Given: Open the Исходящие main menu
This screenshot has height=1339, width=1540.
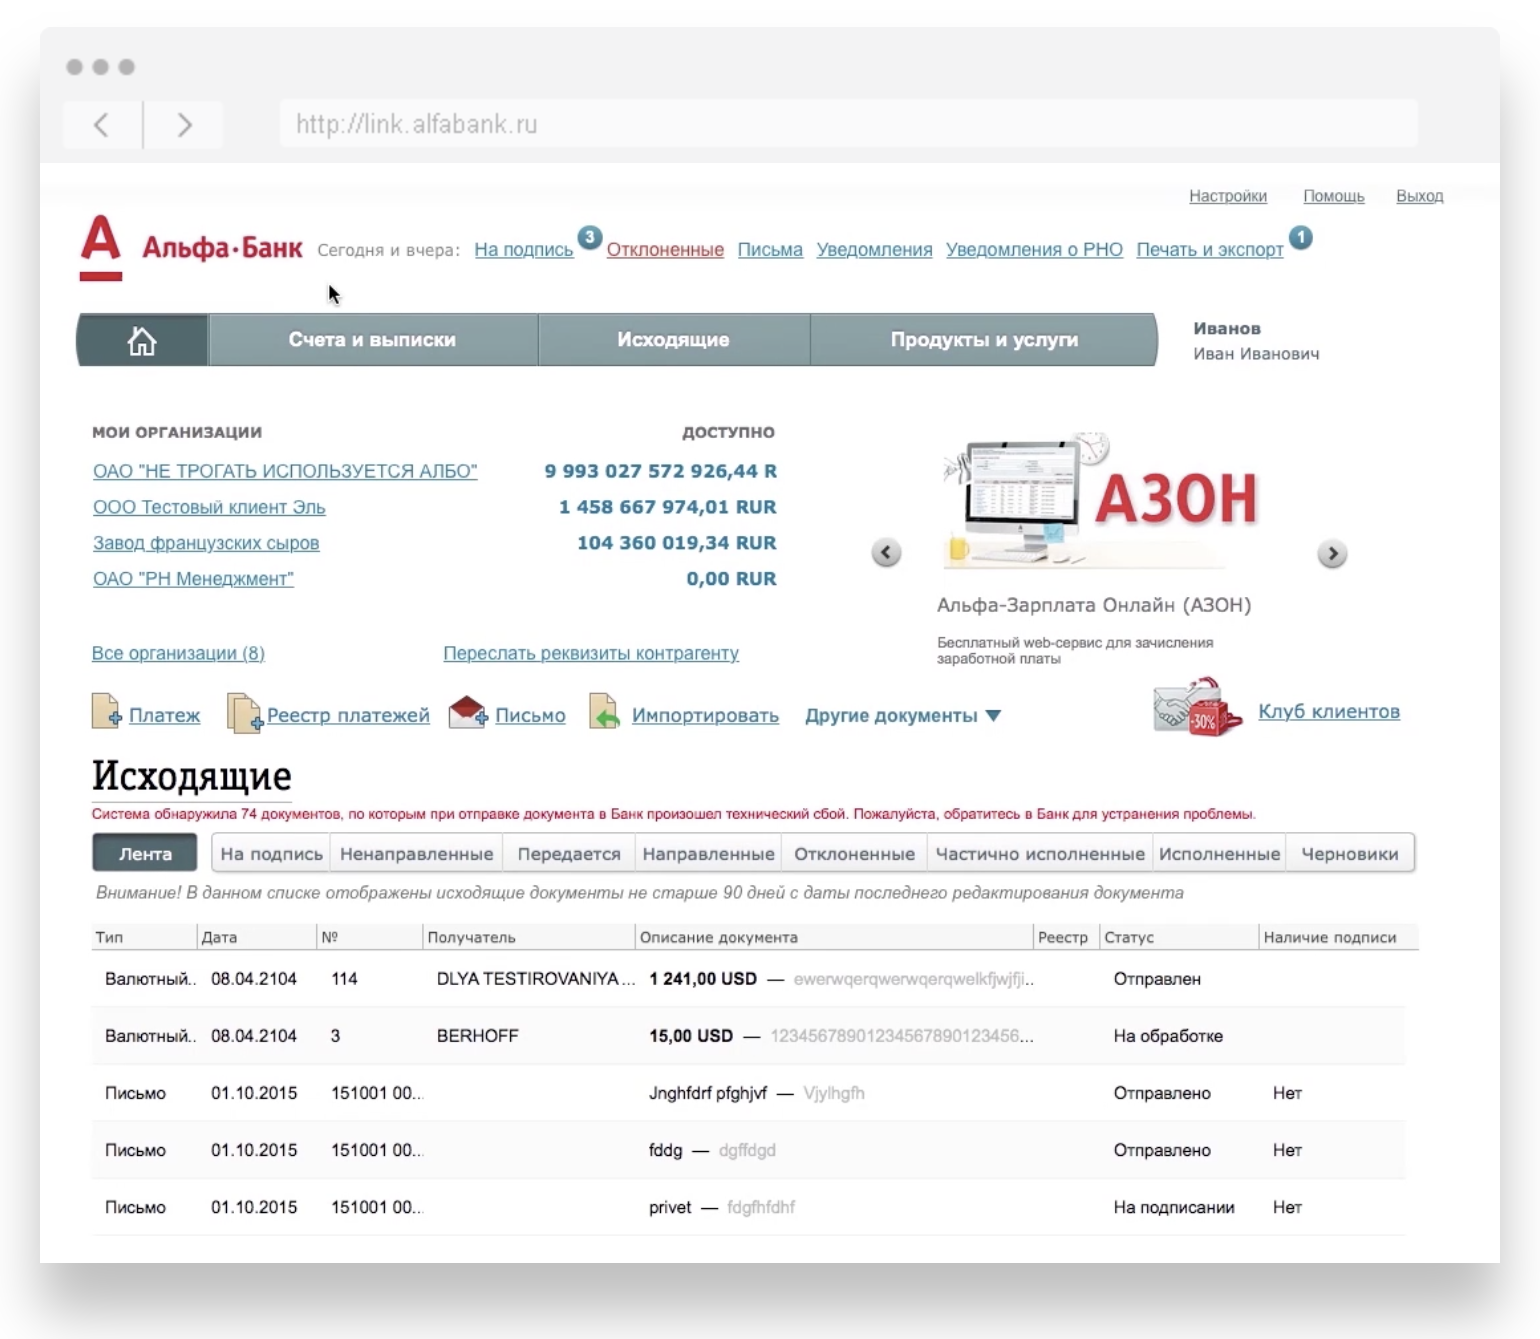Looking at the screenshot, I should pos(673,340).
